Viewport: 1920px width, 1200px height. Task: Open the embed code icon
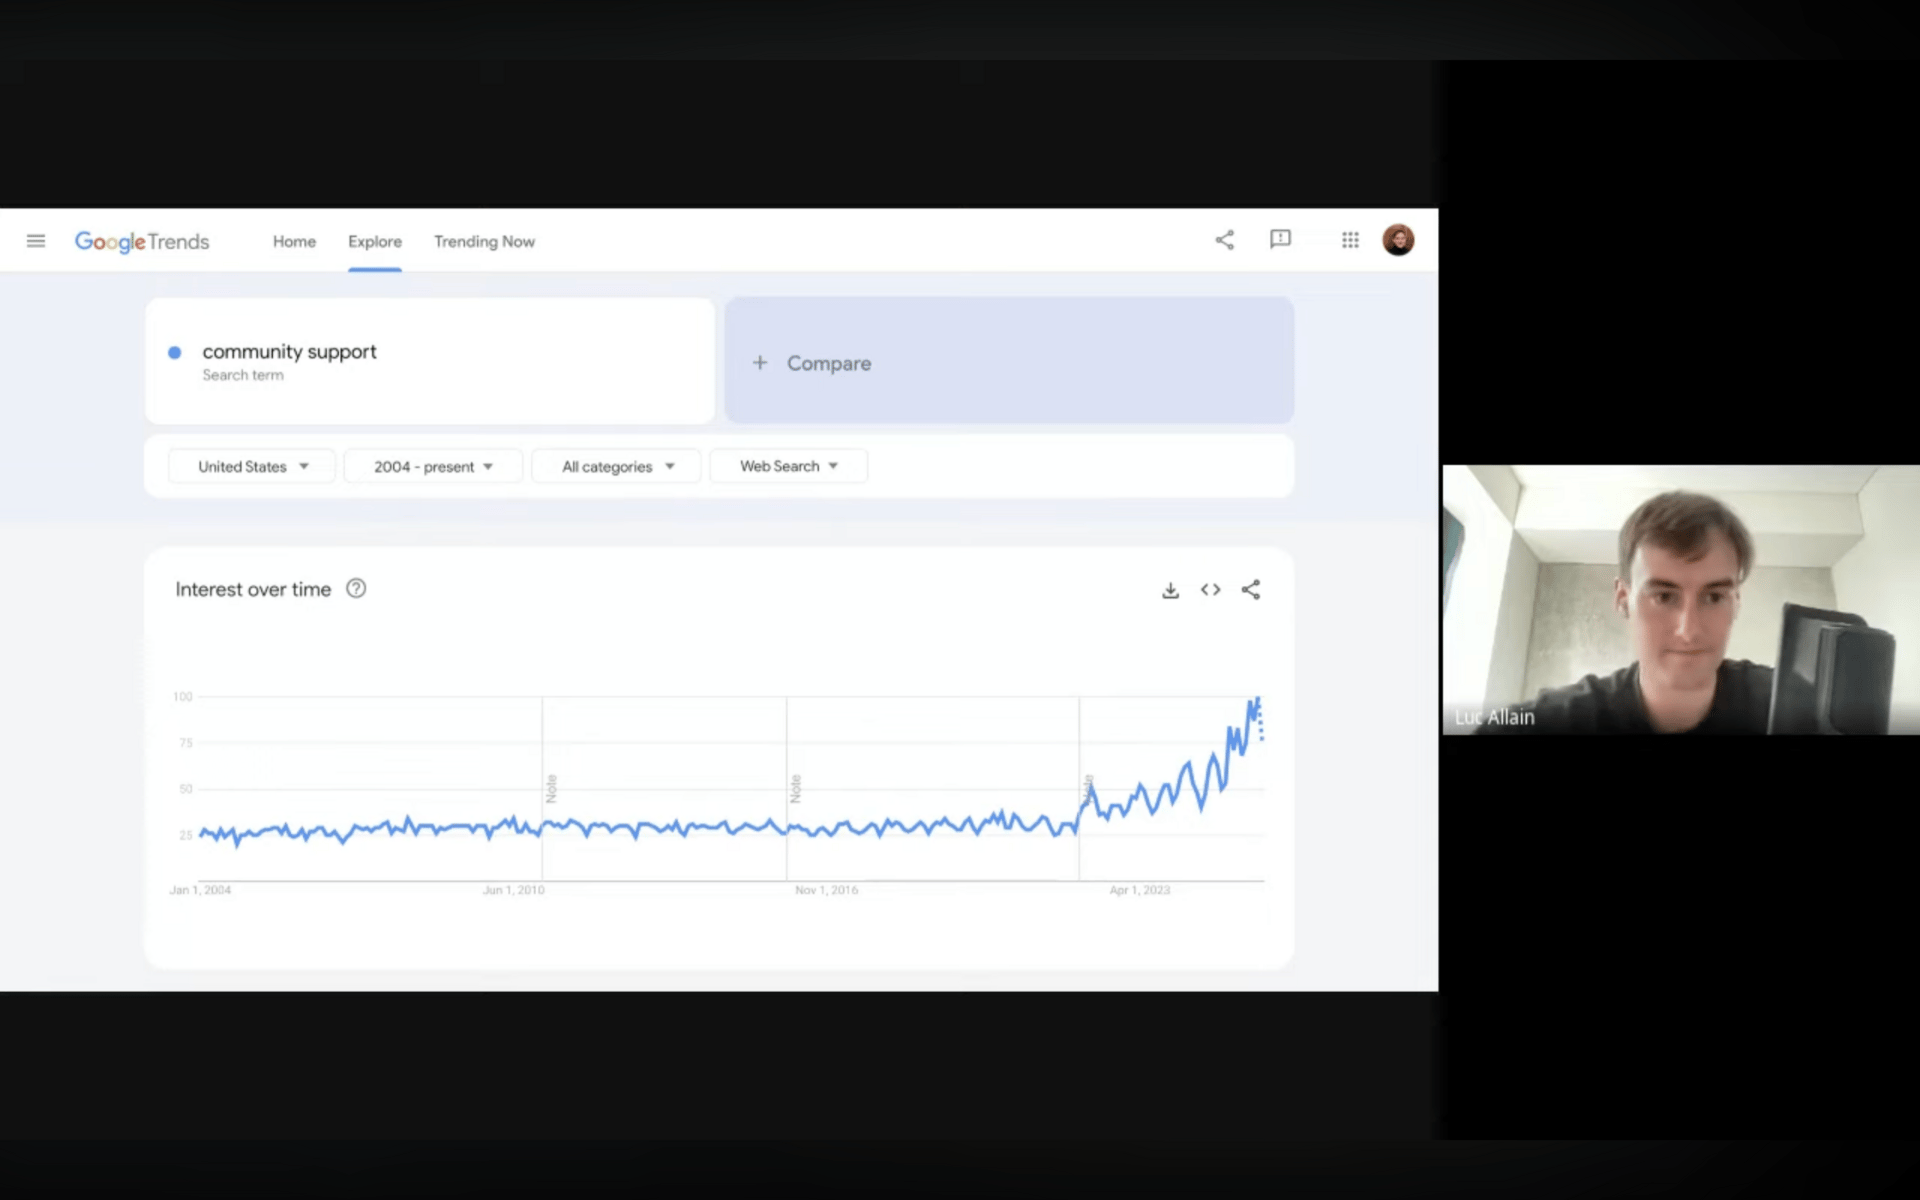1210,590
